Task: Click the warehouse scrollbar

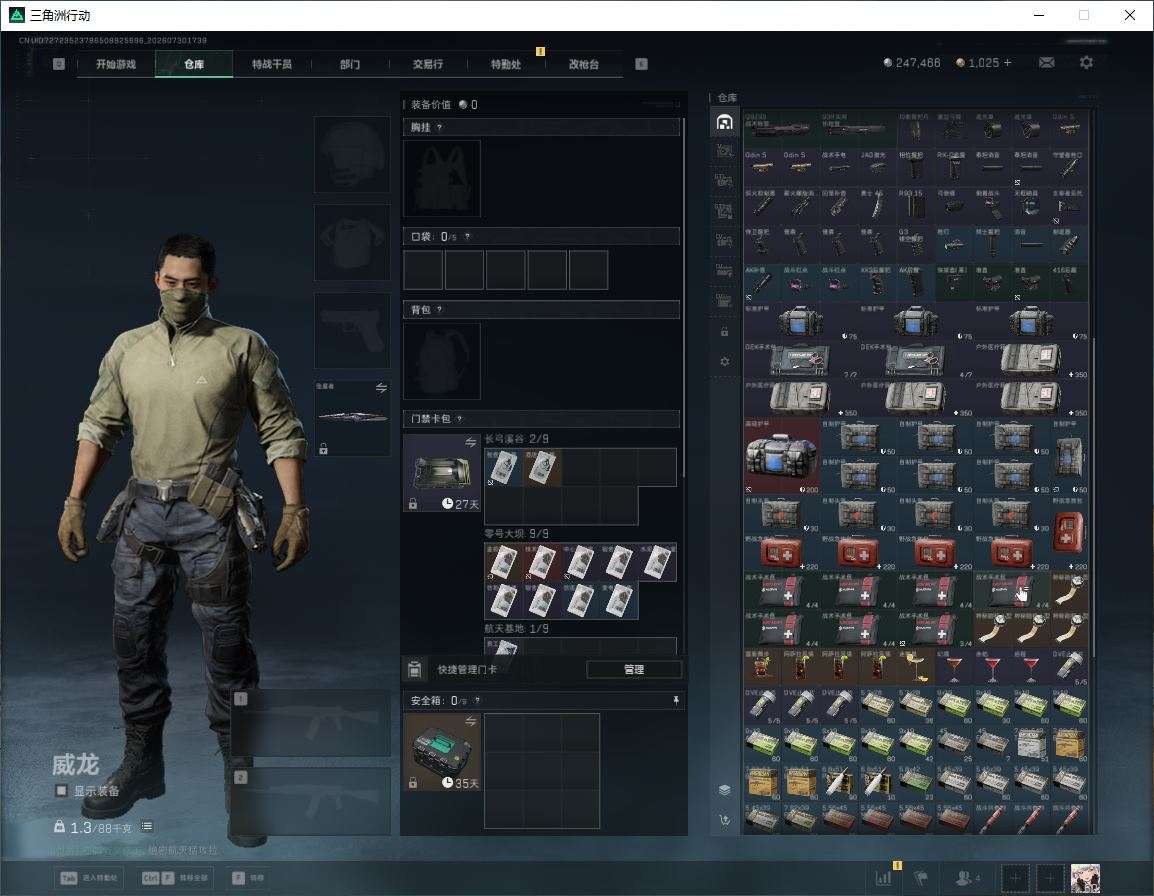Action: (1093, 497)
